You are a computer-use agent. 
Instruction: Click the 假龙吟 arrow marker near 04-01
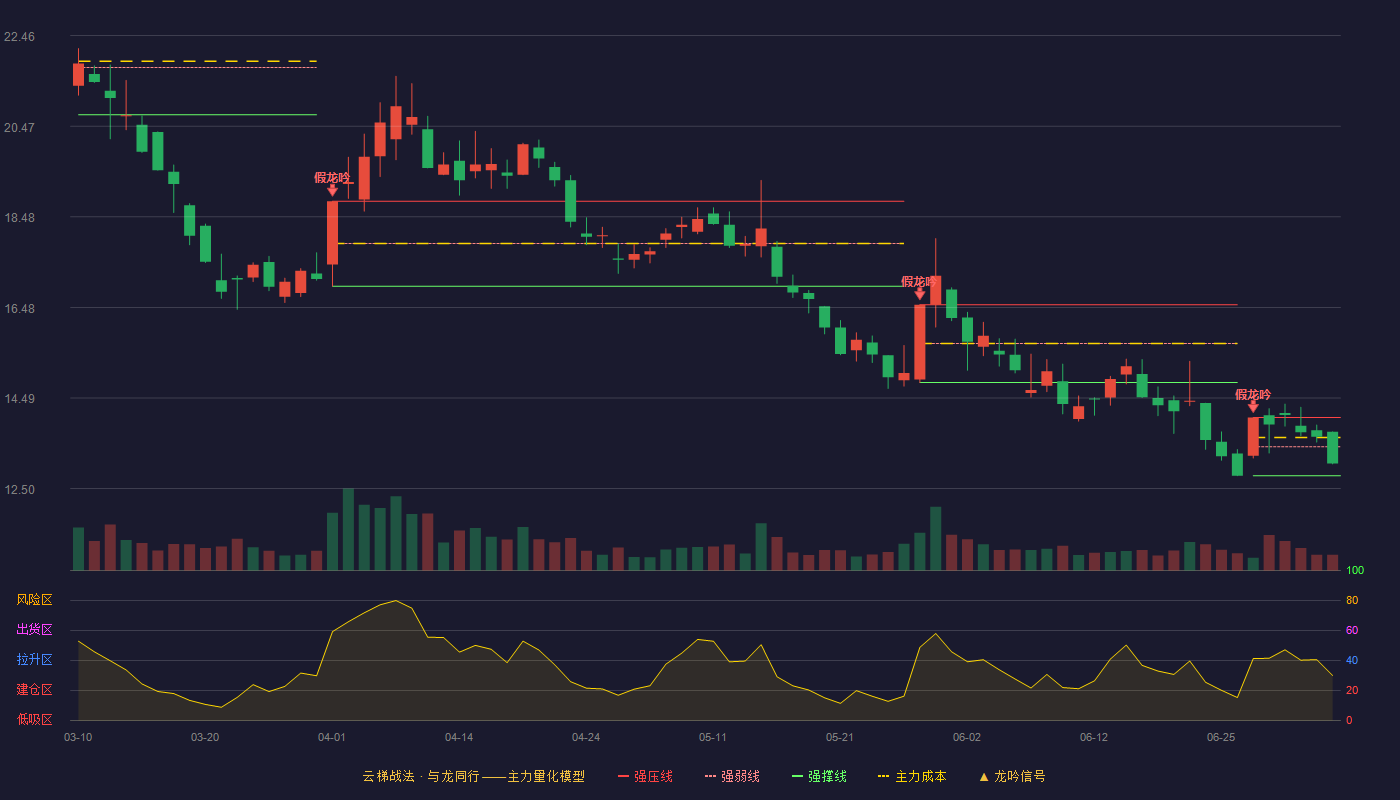click(x=332, y=190)
